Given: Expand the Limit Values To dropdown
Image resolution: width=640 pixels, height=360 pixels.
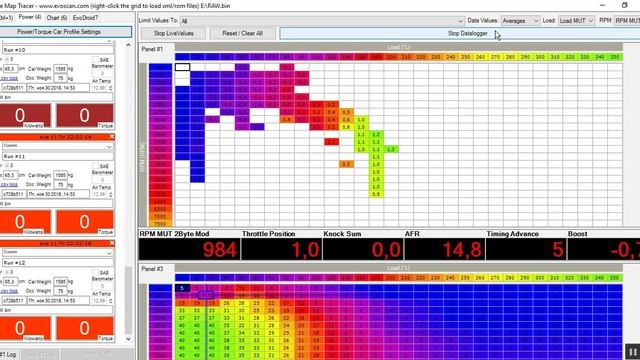Looking at the screenshot, I should (x=460, y=21).
